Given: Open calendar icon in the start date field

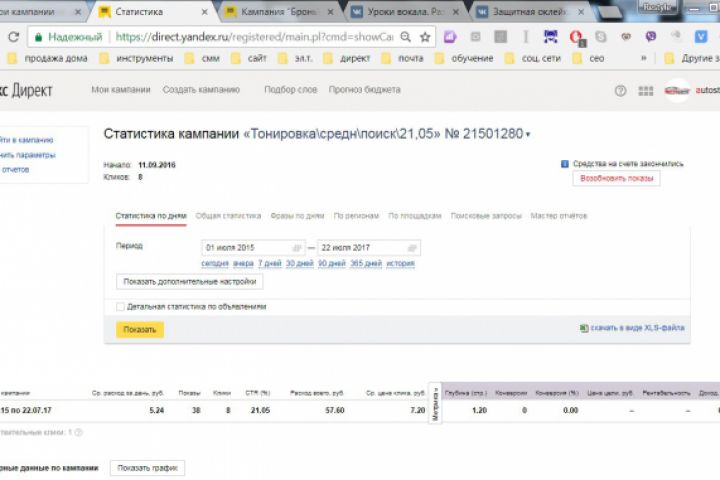Looking at the screenshot, I should coord(297,248).
